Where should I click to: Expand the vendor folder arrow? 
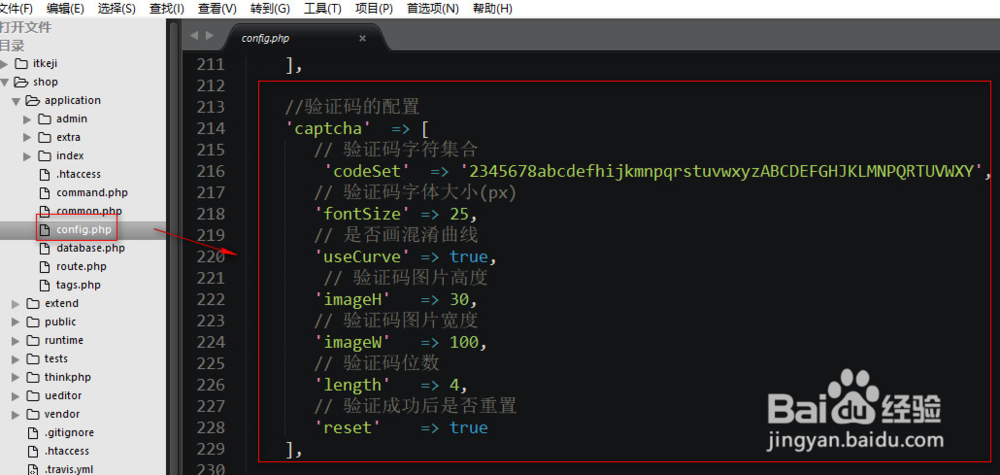(16, 414)
